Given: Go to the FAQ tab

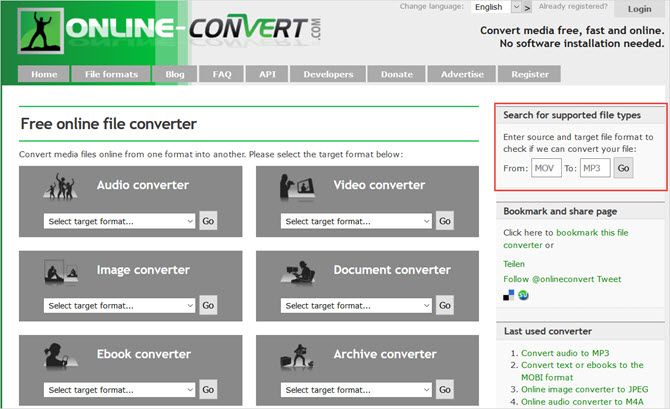Looking at the screenshot, I should [x=221, y=74].
